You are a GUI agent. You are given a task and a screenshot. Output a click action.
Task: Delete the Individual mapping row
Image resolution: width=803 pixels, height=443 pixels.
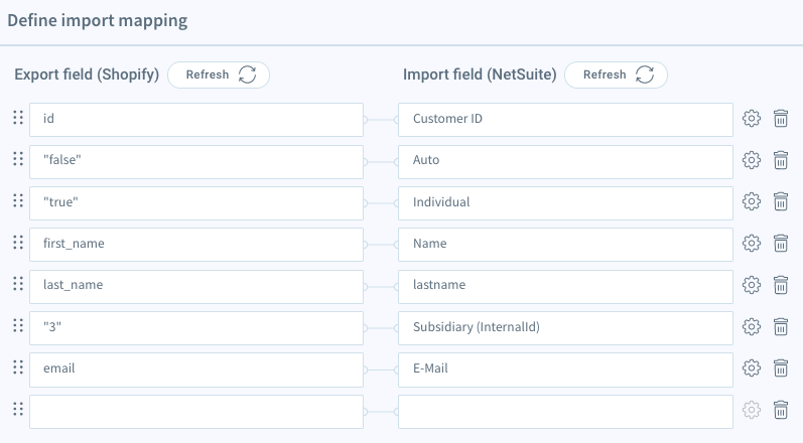pyautogui.click(x=781, y=202)
